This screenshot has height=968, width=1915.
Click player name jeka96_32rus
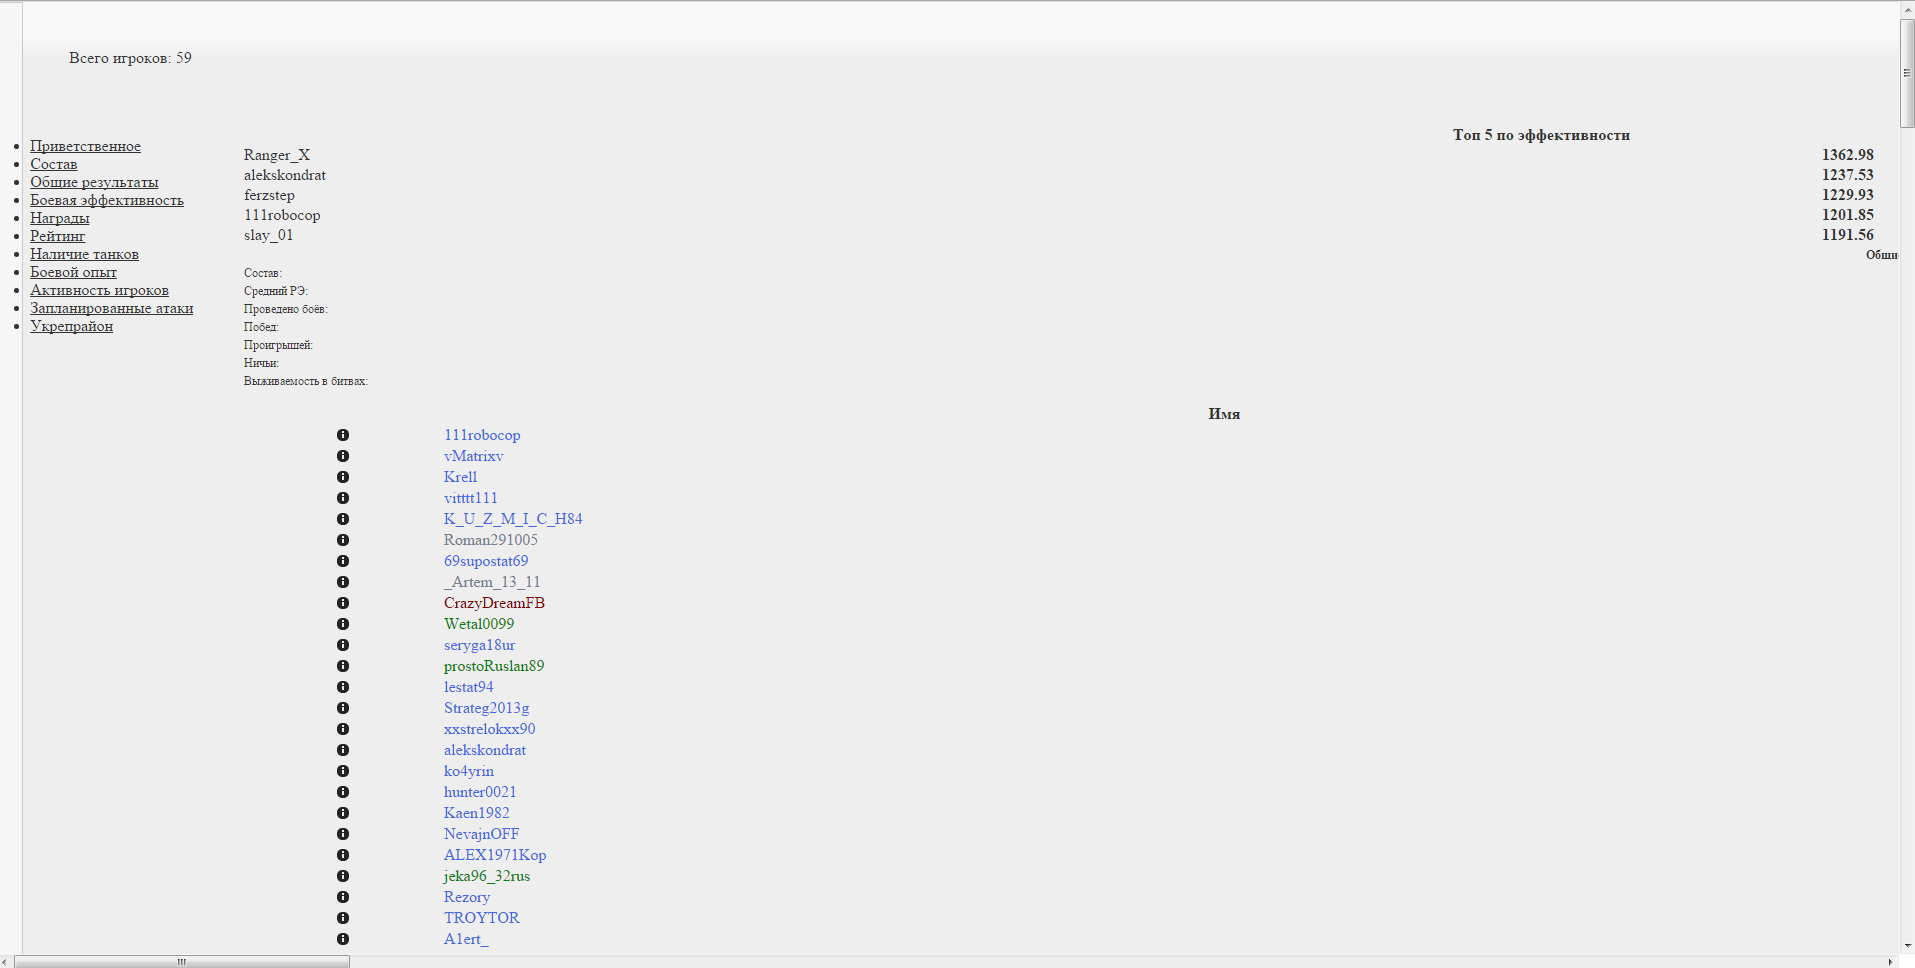point(486,876)
